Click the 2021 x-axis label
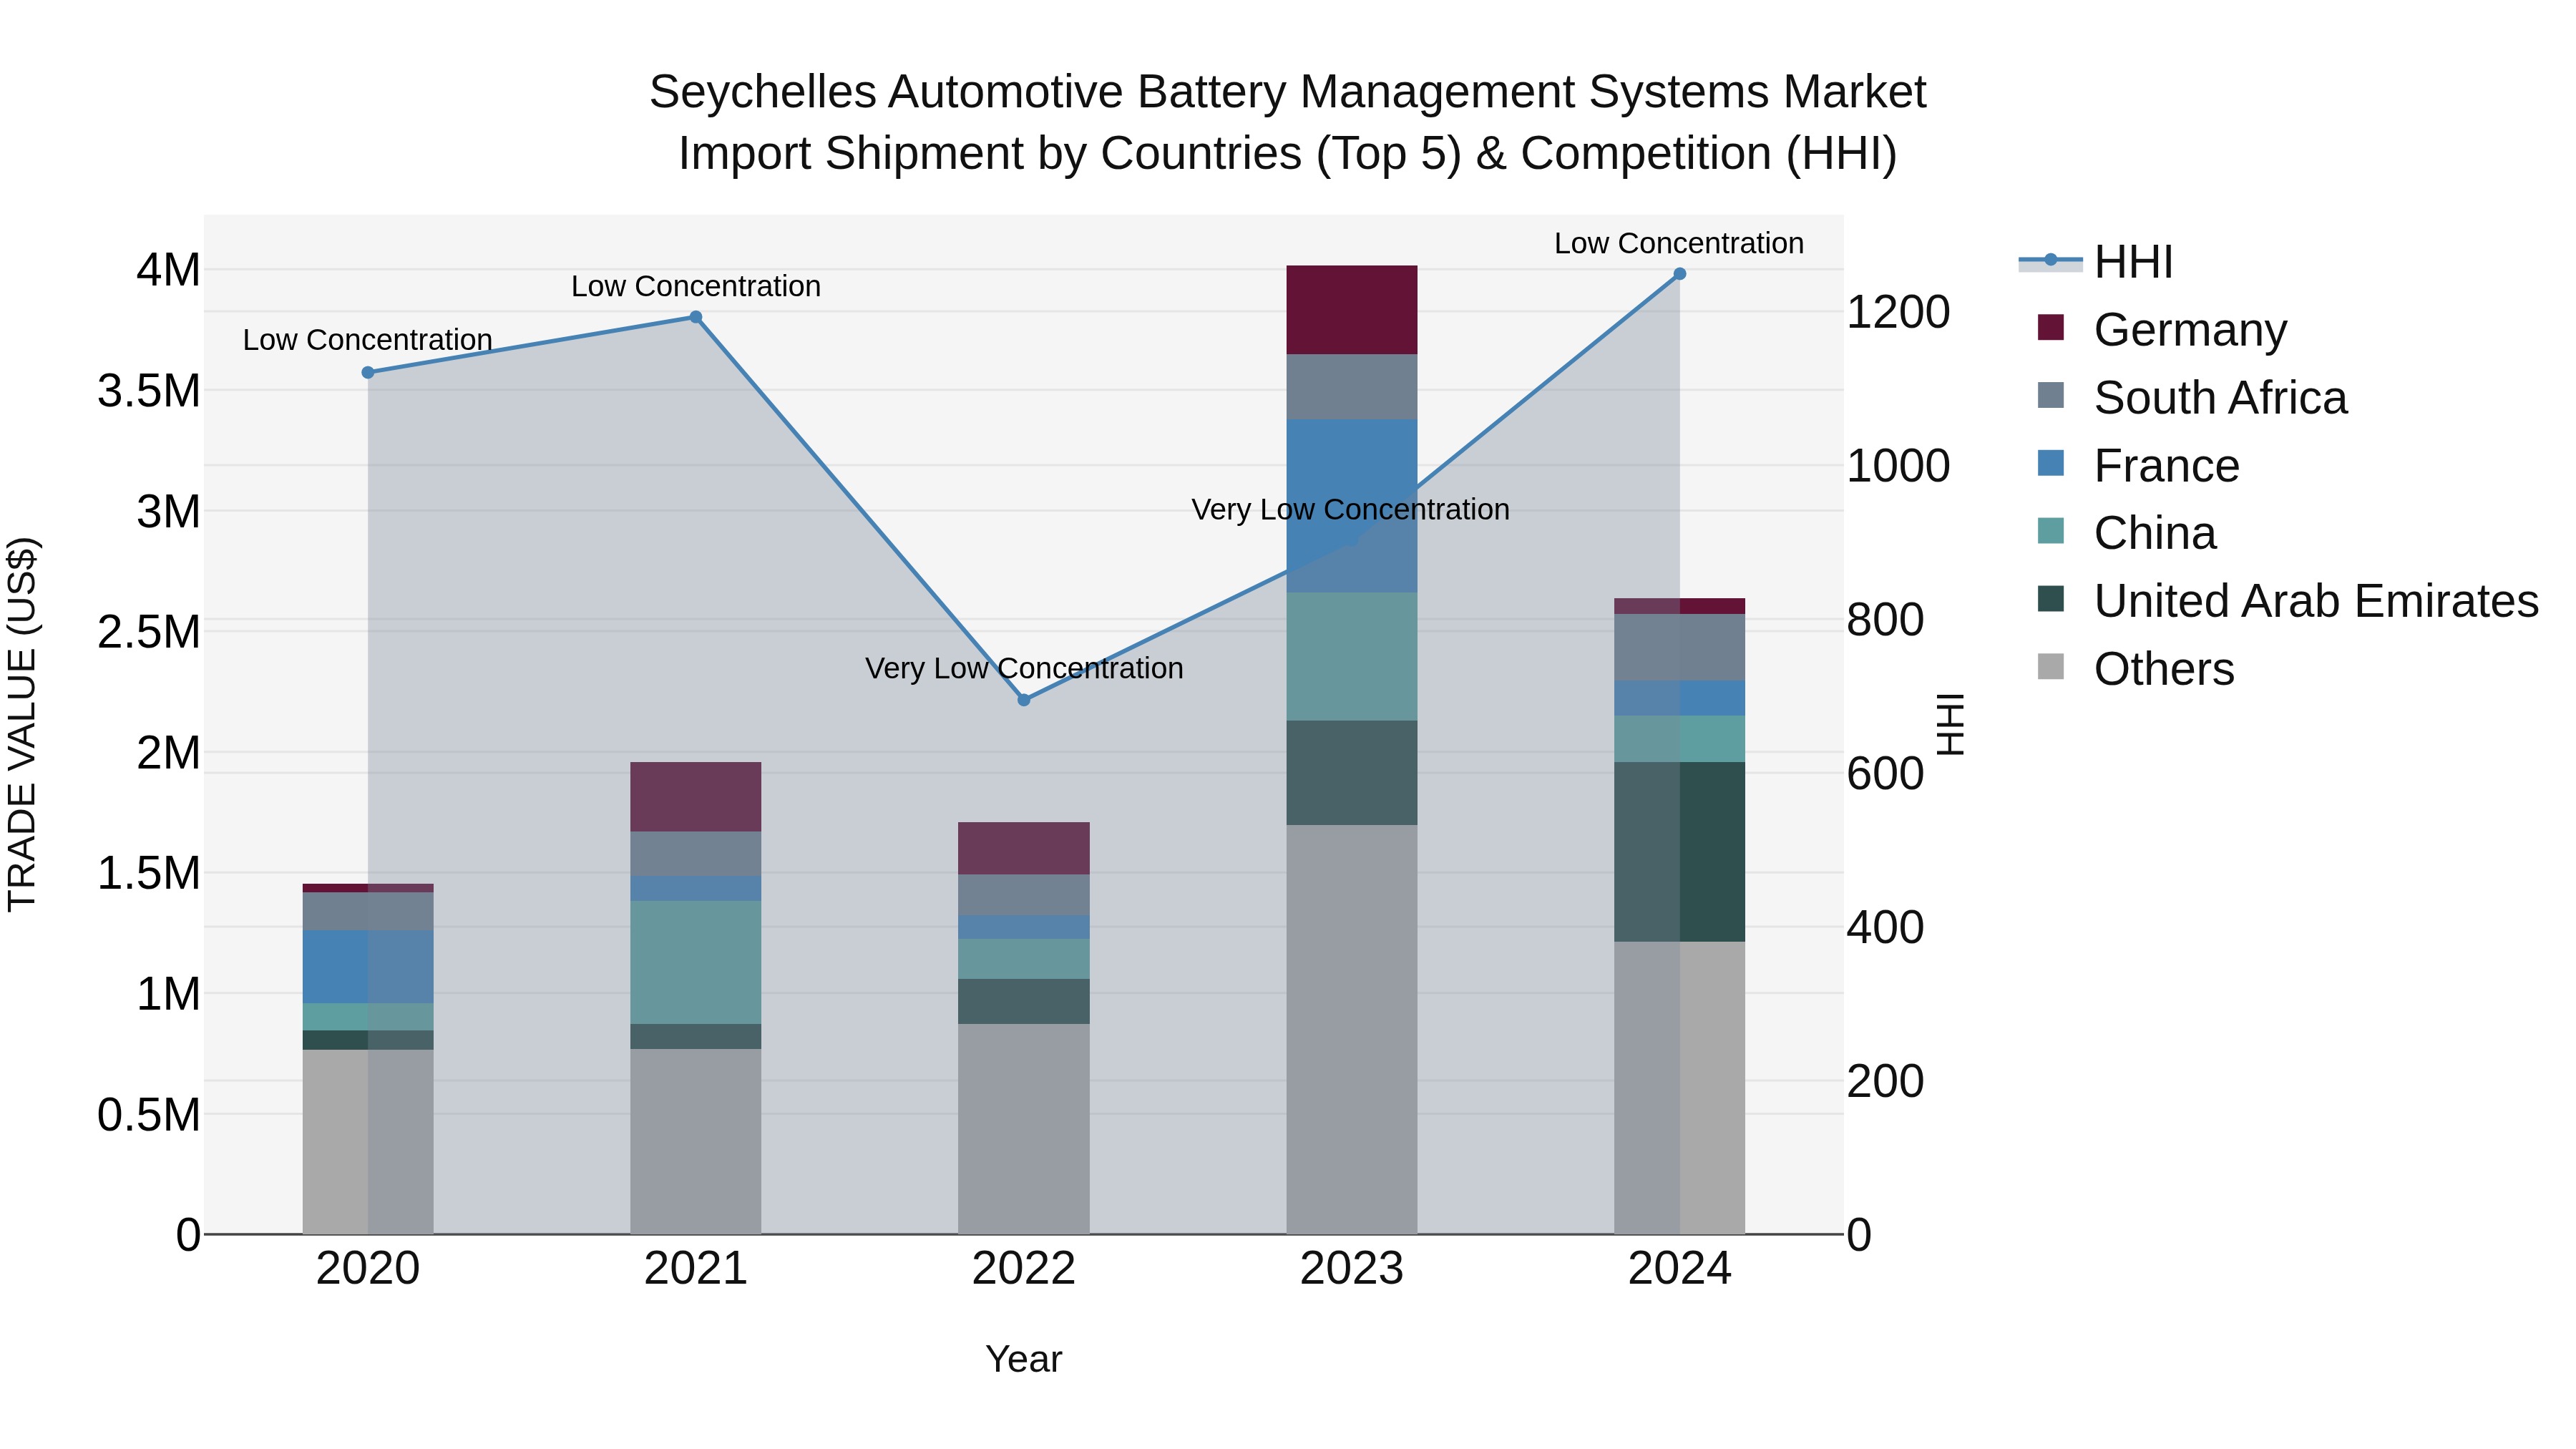Image resolution: width=2576 pixels, height=1449 pixels. coord(696,1269)
